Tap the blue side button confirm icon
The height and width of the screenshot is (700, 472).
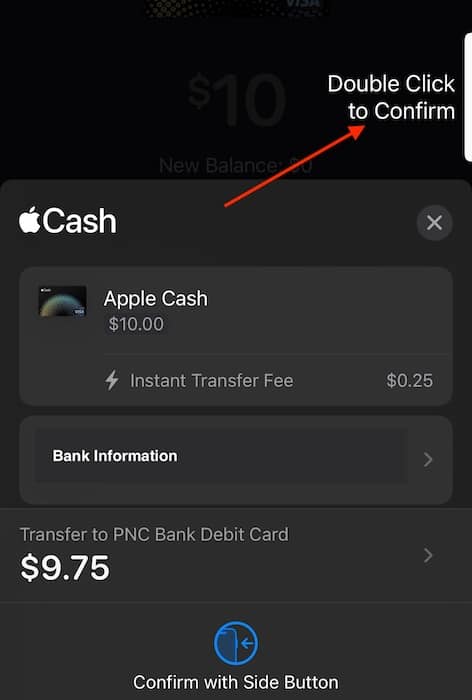pos(236,643)
